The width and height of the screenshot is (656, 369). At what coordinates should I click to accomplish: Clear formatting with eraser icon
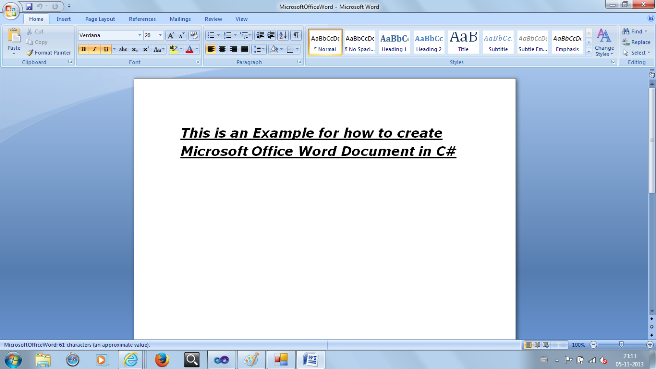(194, 36)
